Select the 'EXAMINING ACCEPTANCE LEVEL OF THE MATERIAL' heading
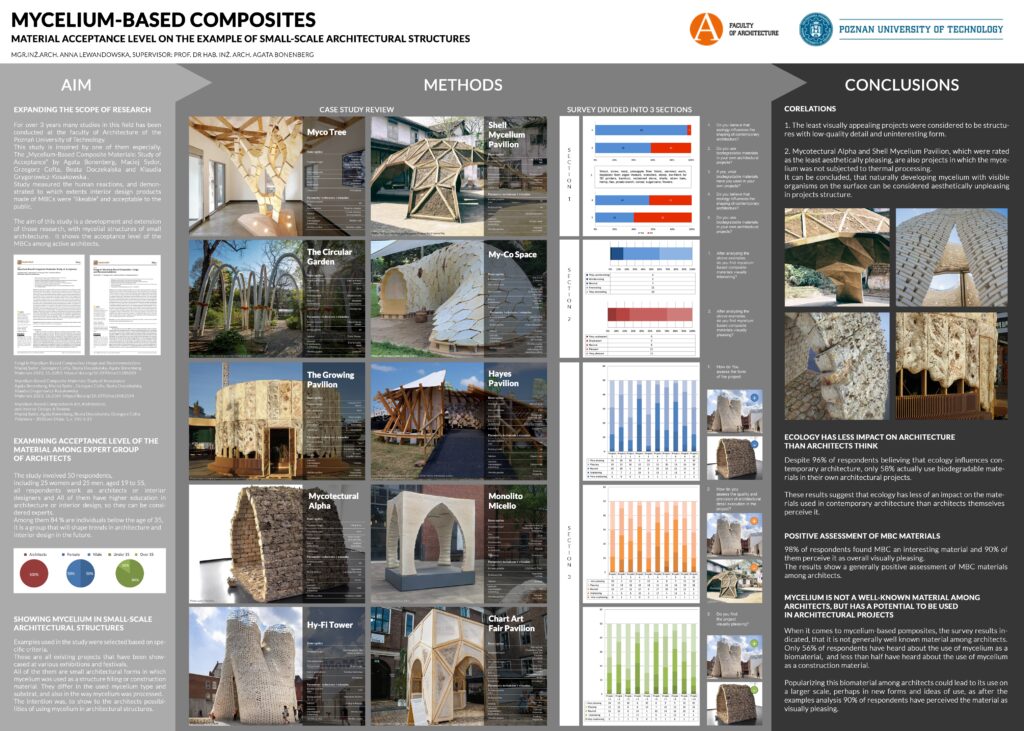Image resolution: width=1024 pixels, height=731 pixels. click(86, 449)
